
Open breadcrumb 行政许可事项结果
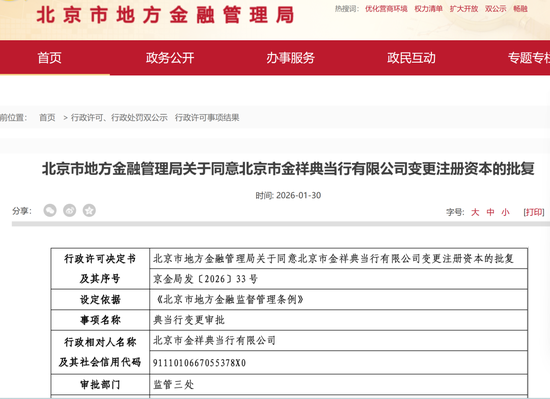click(207, 117)
